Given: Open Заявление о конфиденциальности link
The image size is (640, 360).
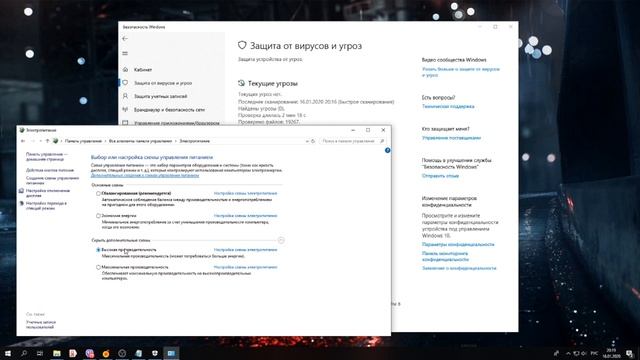Looking at the screenshot, I should pyautogui.click(x=459, y=268).
